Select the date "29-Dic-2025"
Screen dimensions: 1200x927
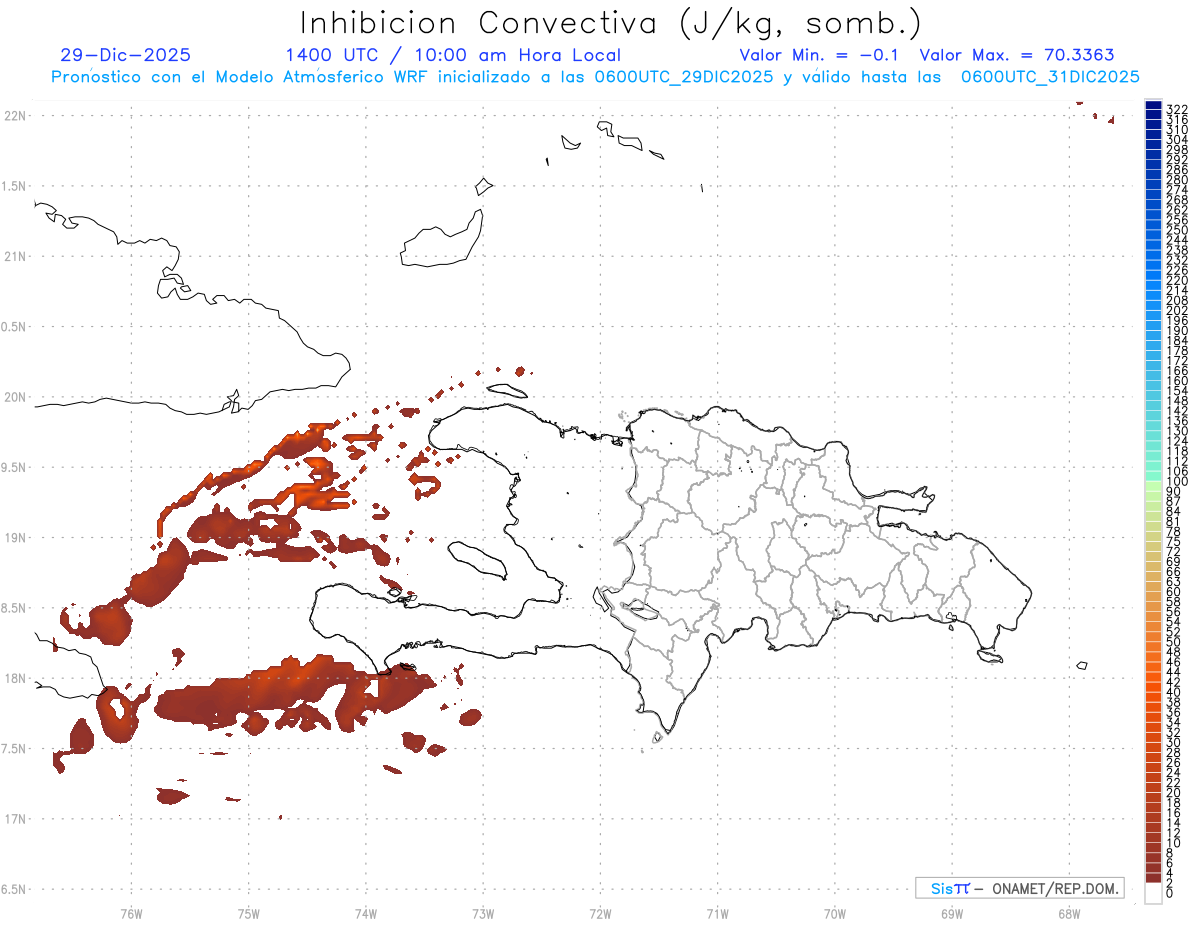pyautogui.click(x=125, y=56)
